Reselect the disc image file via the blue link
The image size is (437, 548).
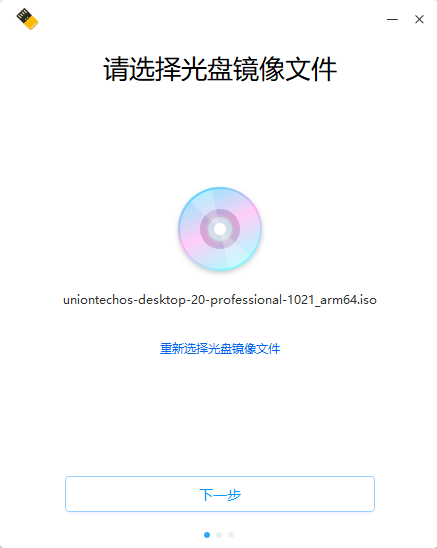click(220, 348)
